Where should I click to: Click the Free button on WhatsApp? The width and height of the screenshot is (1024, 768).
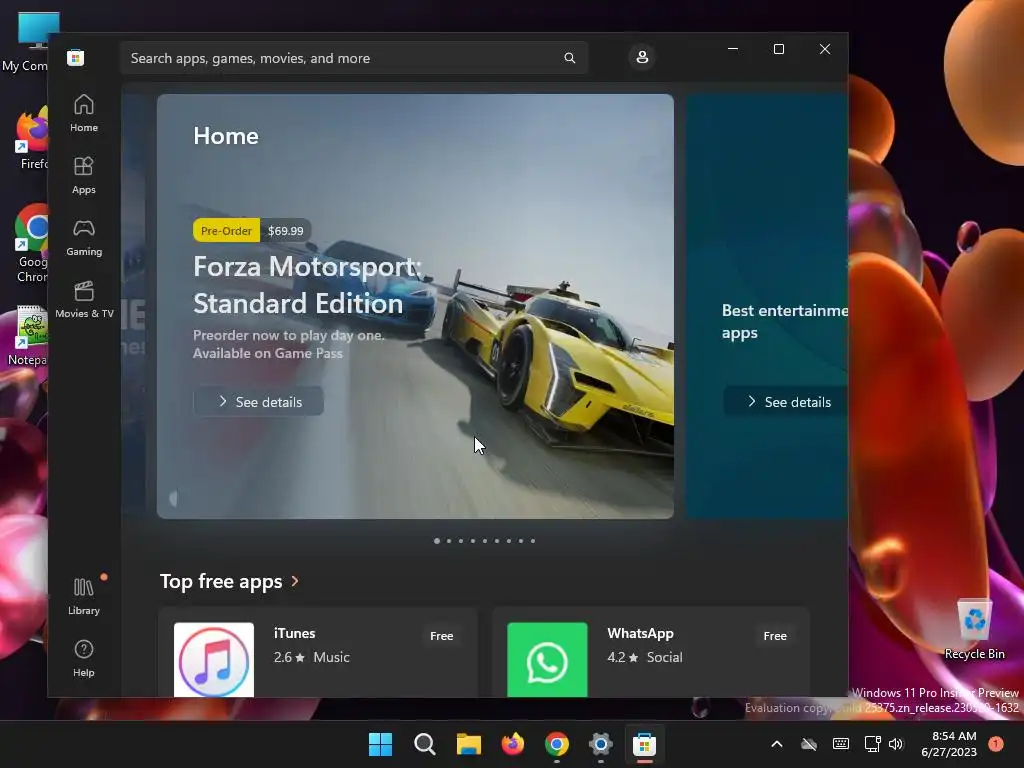(775, 635)
